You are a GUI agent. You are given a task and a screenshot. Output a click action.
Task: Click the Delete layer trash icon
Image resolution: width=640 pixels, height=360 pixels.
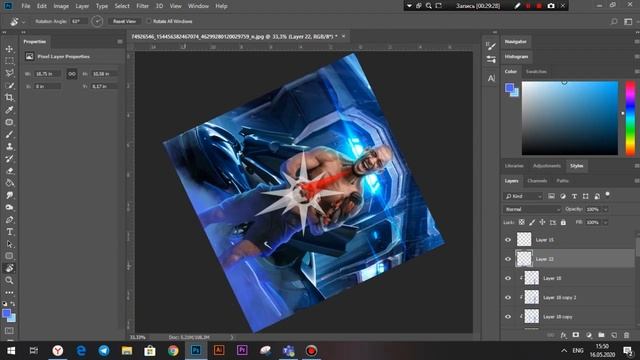627,335
